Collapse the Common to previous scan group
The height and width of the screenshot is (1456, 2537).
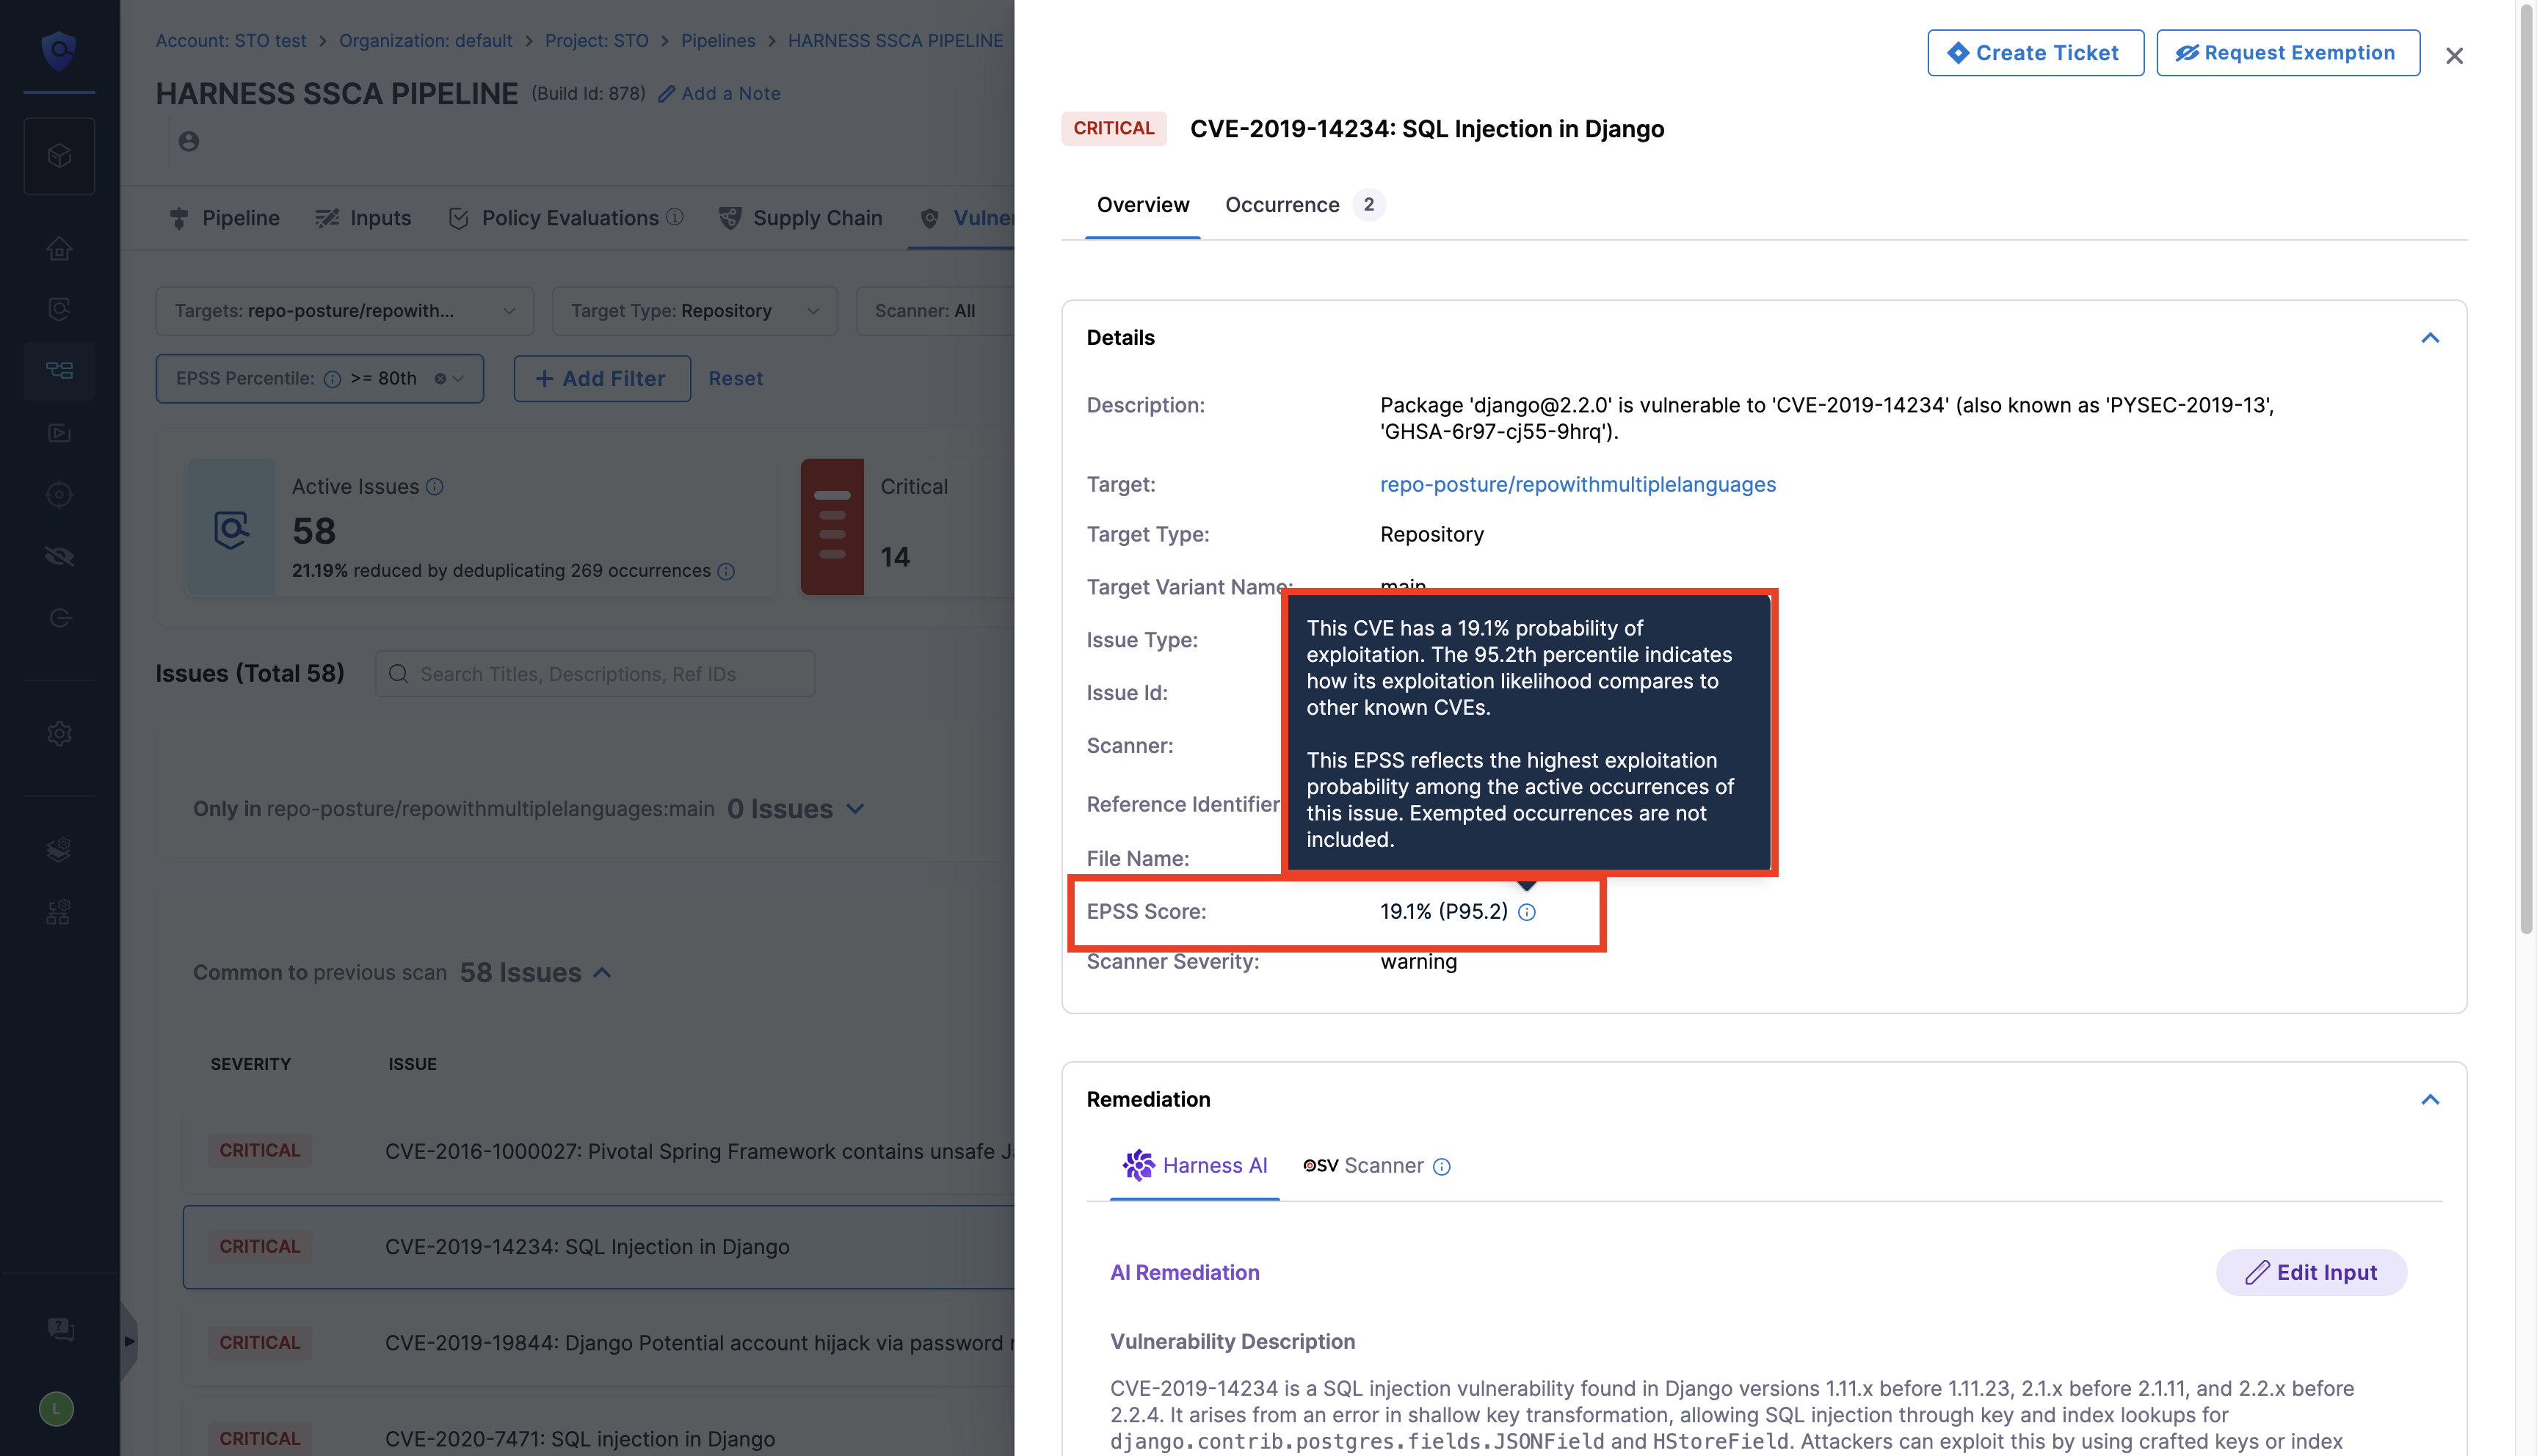pos(602,973)
